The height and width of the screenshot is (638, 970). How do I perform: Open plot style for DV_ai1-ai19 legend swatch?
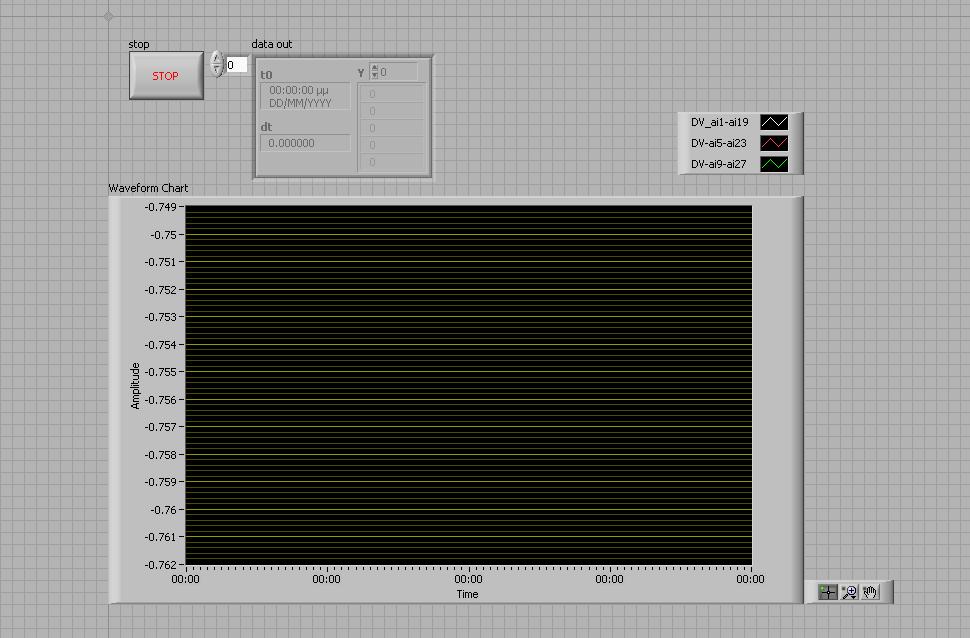[x=774, y=122]
